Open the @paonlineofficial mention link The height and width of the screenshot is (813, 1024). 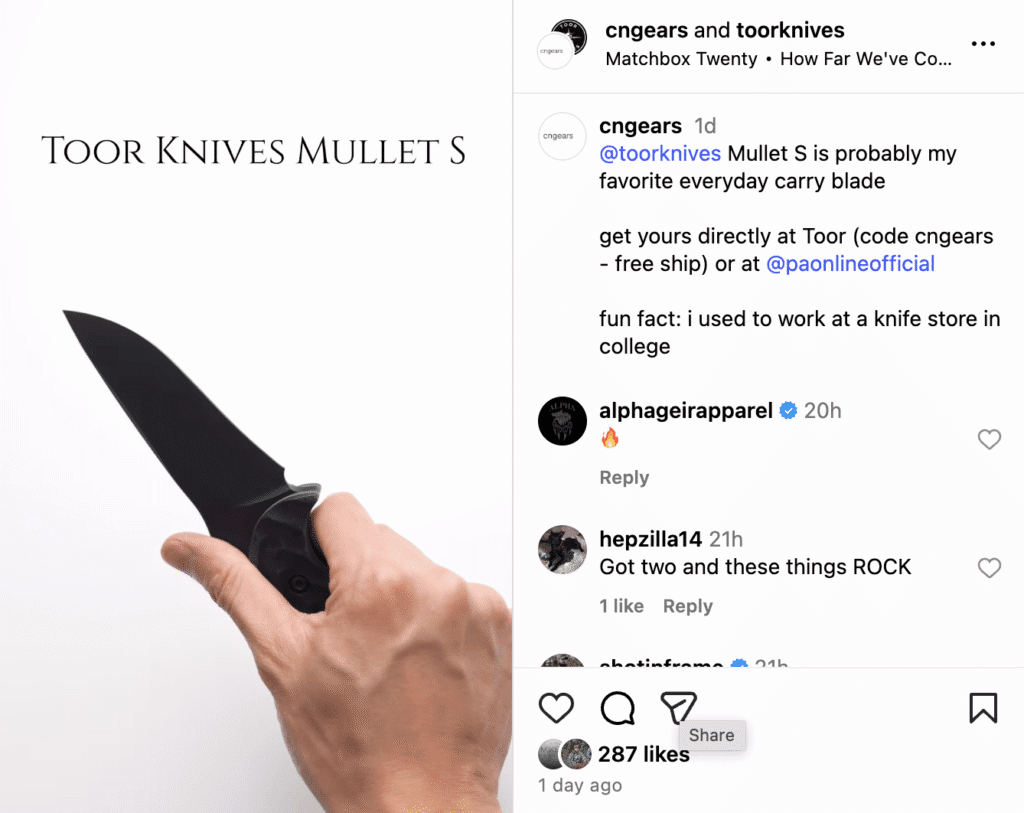(850, 264)
